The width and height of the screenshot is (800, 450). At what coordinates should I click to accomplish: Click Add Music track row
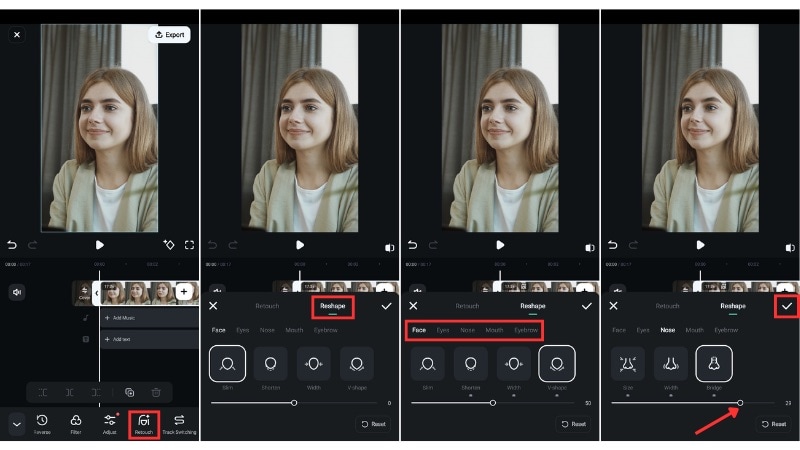[x=149, y=318]
